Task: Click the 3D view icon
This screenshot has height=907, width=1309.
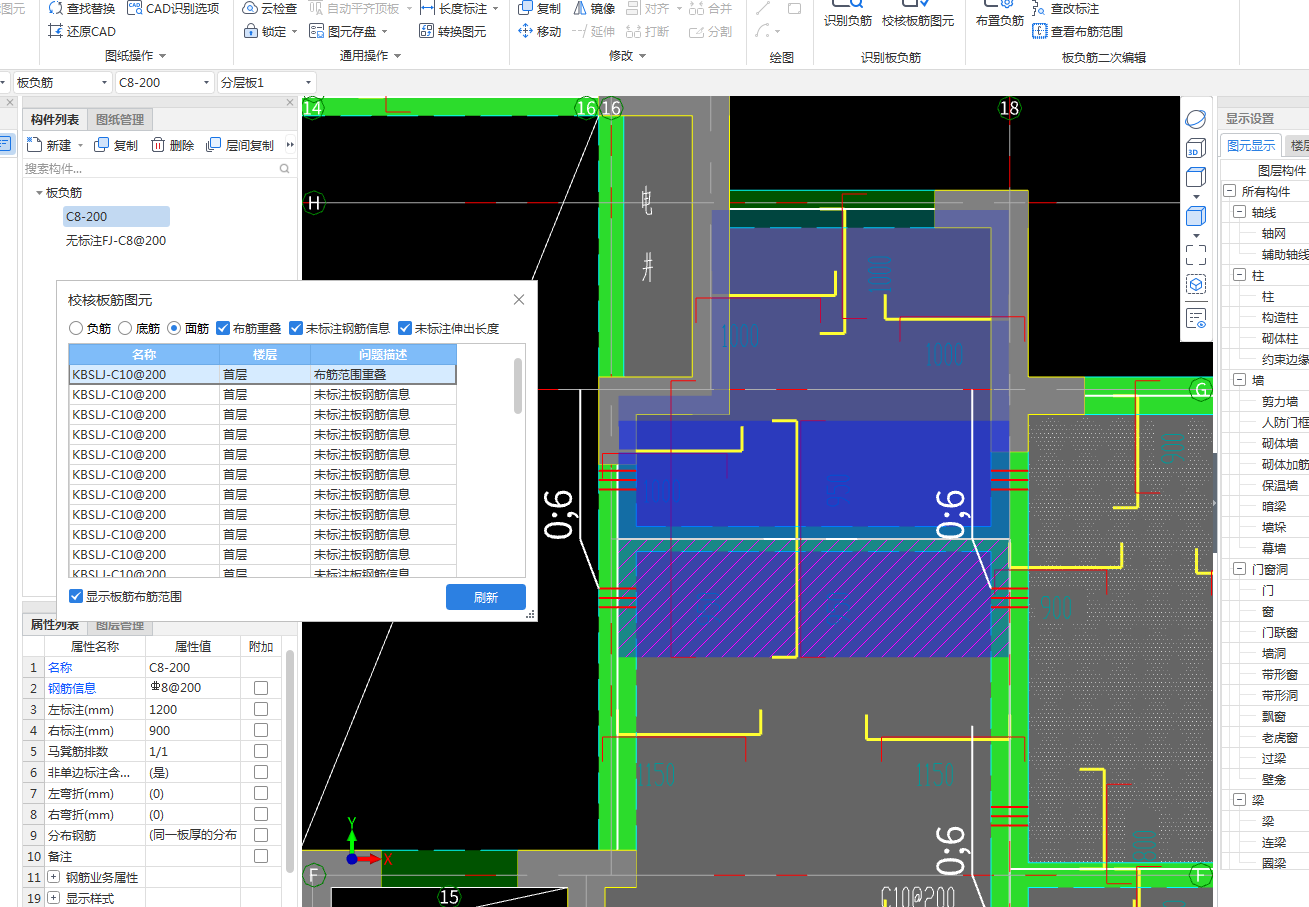Action: coord(1195,150)
